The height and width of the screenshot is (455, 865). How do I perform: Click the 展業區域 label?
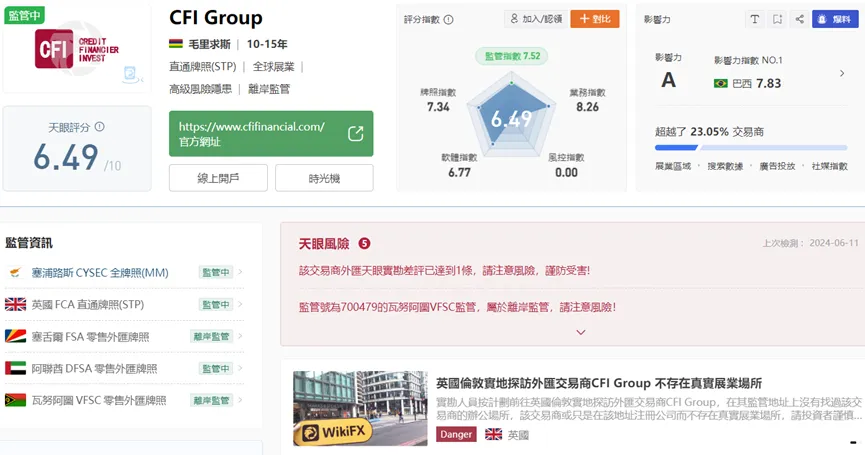point(672,166)
